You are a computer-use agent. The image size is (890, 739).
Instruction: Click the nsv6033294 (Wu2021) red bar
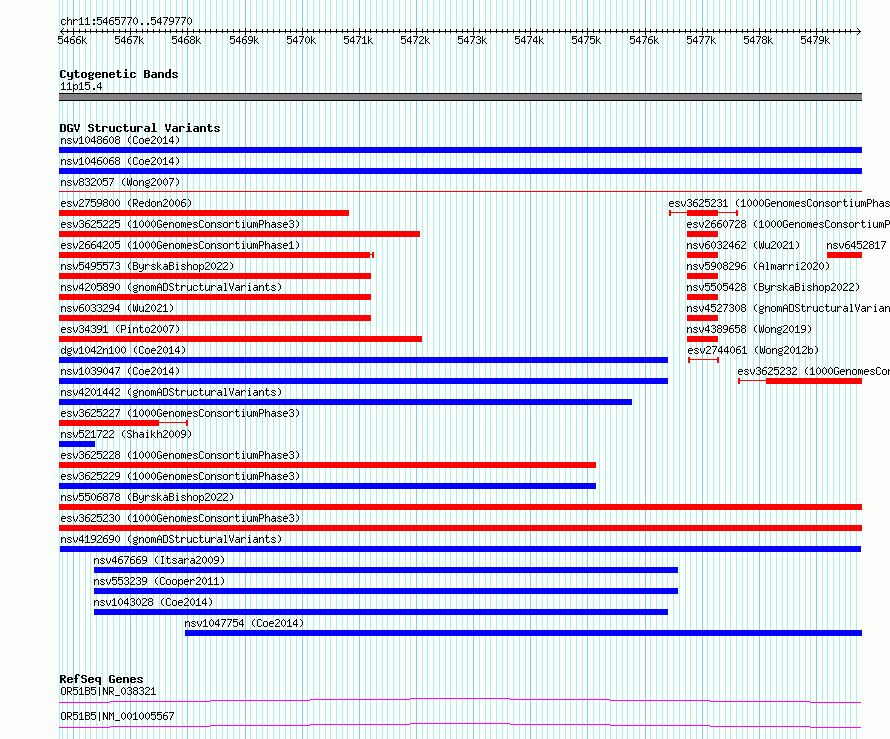pos(215,318)
